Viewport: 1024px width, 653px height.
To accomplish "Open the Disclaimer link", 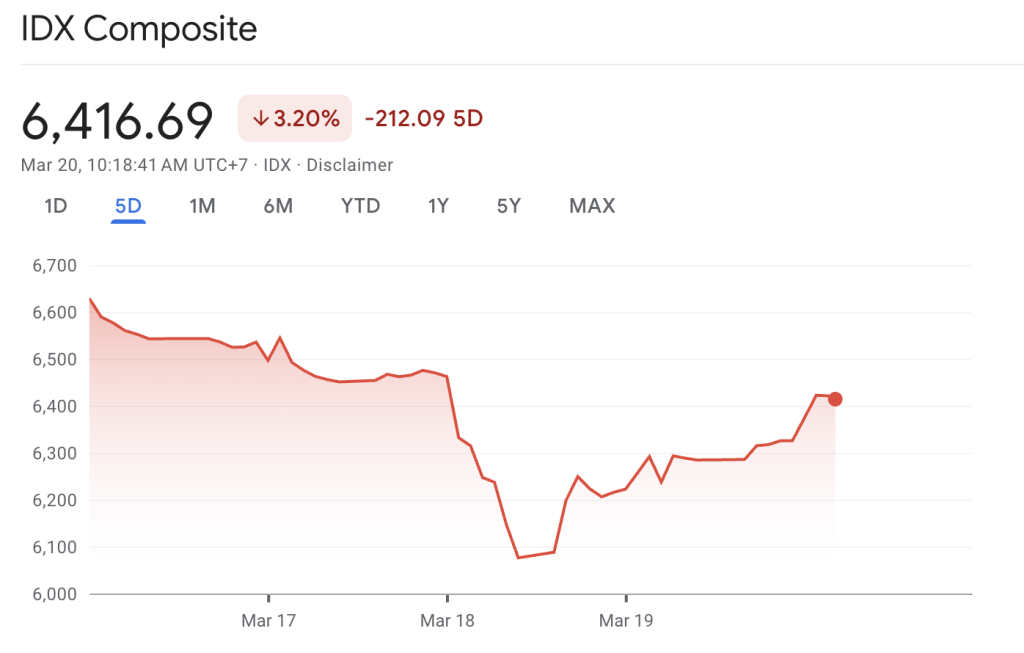I will click(x=349, y=165).
